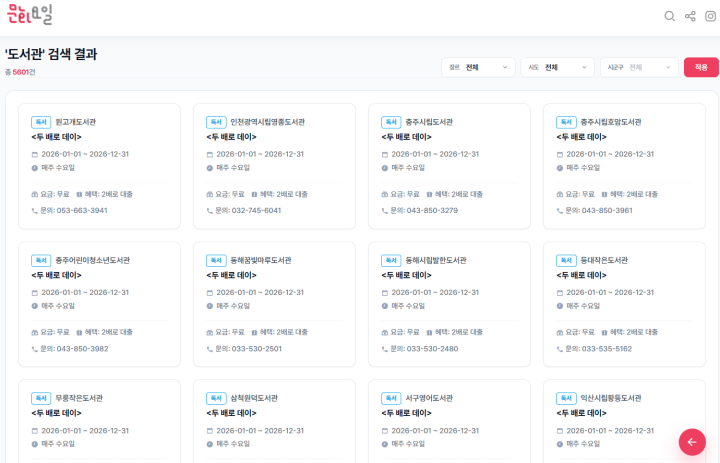Select 익산시립황등도서관 library name
Screen dimensions: 720x463
611,398
